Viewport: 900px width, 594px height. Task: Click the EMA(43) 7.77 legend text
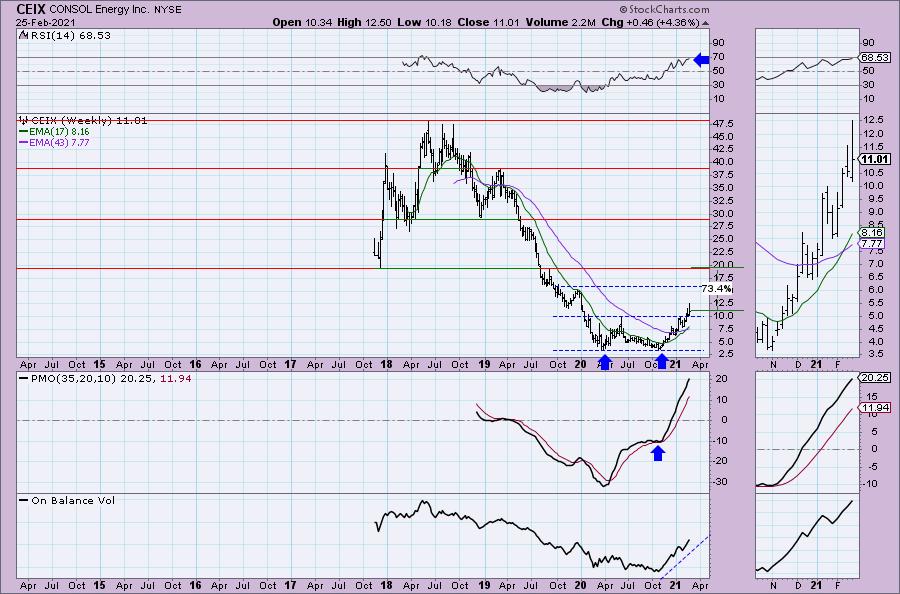click(59, 142)
